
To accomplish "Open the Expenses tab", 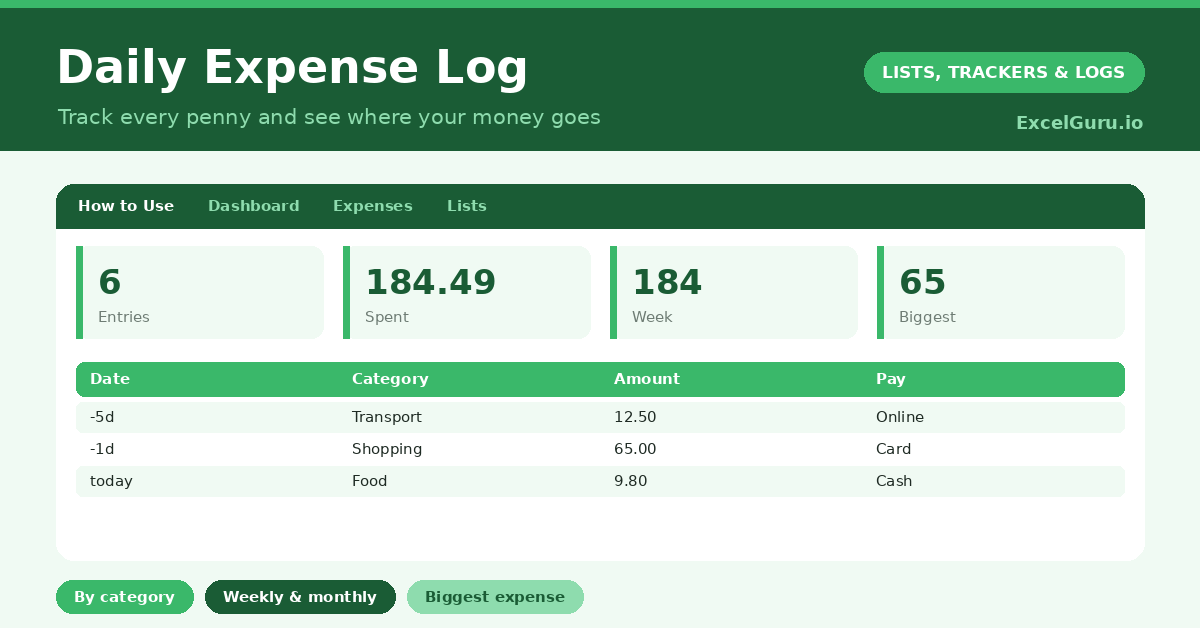I will (x=373, y=206).
